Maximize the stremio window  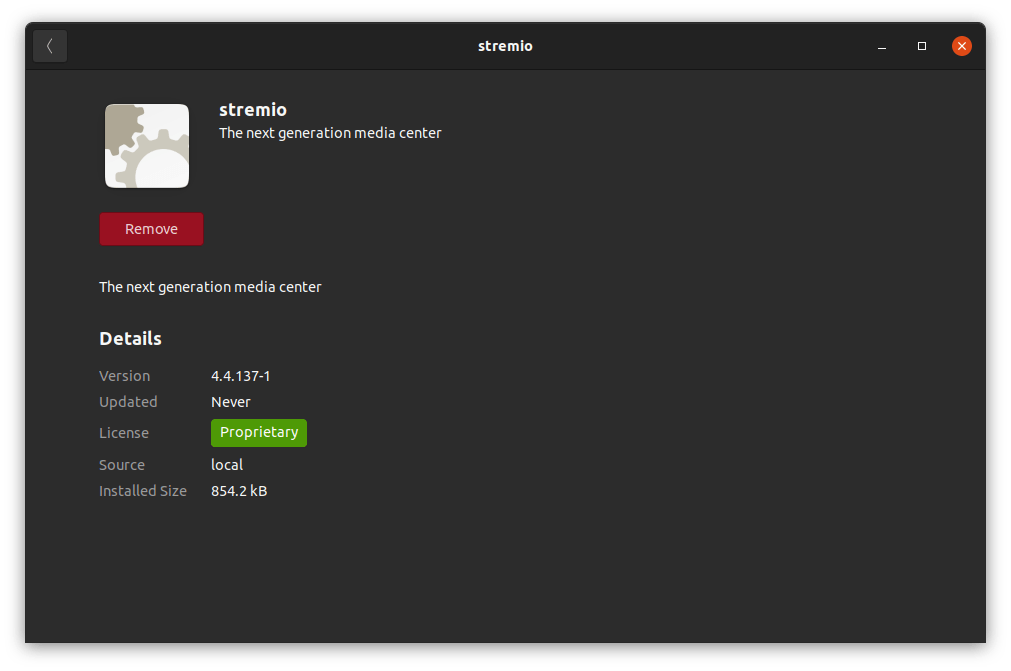point(922,46)
